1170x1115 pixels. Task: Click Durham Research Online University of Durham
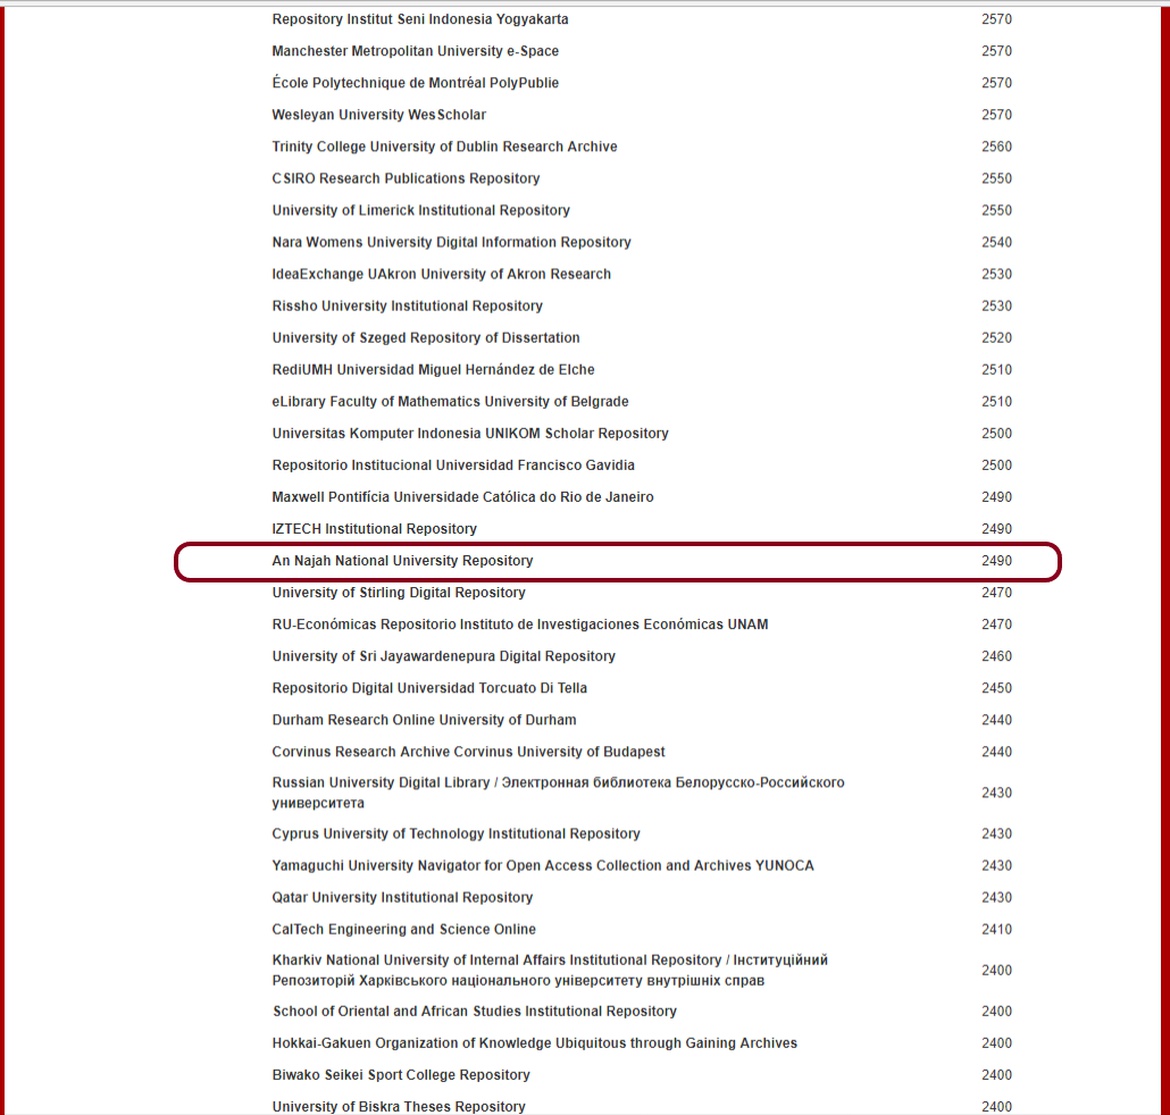click(424, 719)
